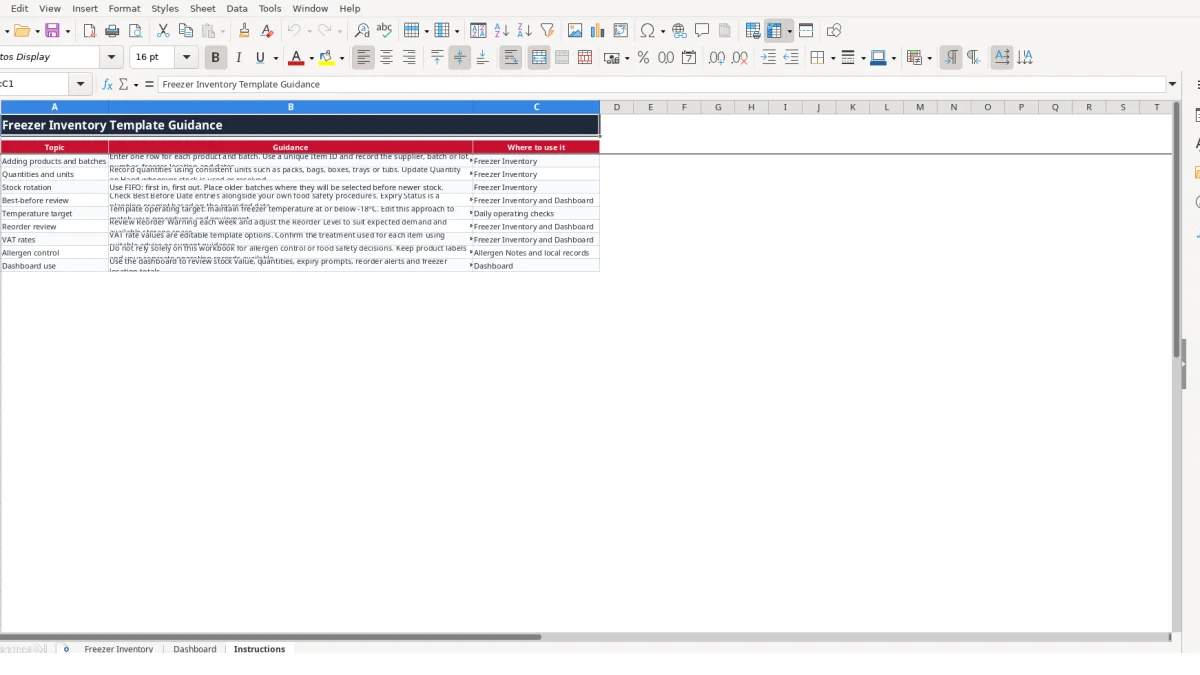1200x675 pixels.
Task: Insert an image
Action: [575, 31]
